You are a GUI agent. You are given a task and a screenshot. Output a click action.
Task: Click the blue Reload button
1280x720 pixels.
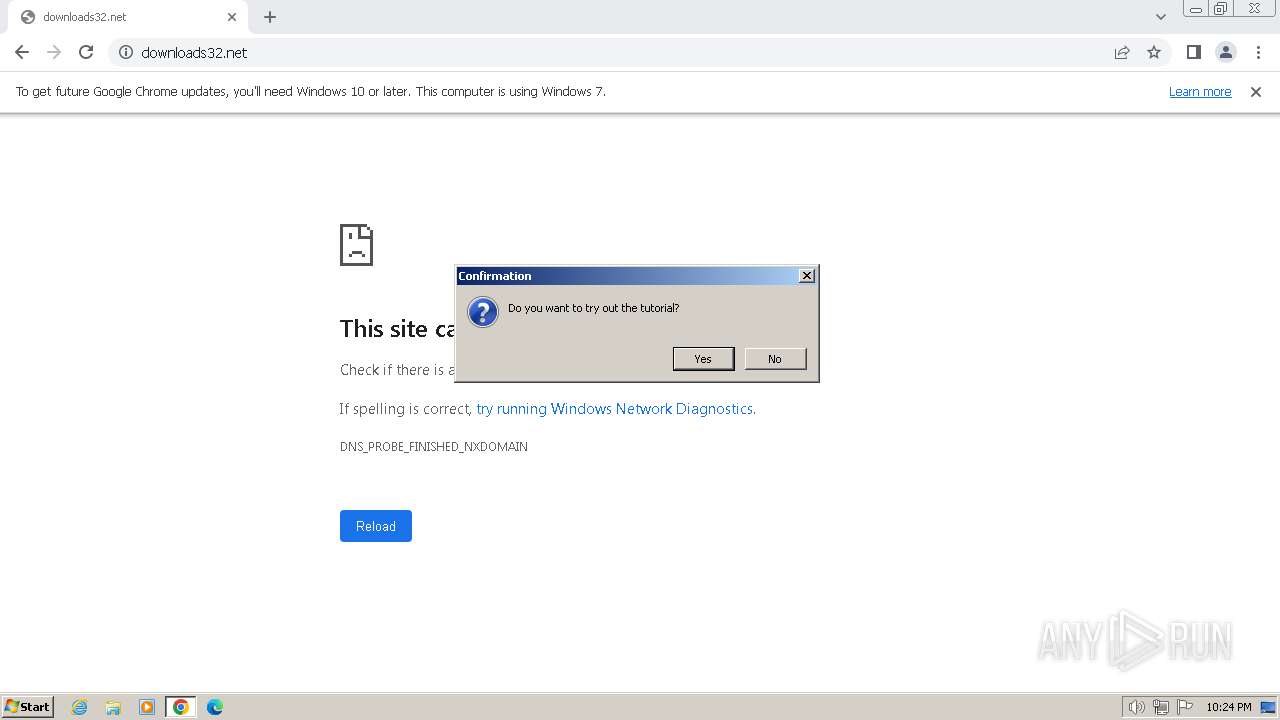pos(376,526)
